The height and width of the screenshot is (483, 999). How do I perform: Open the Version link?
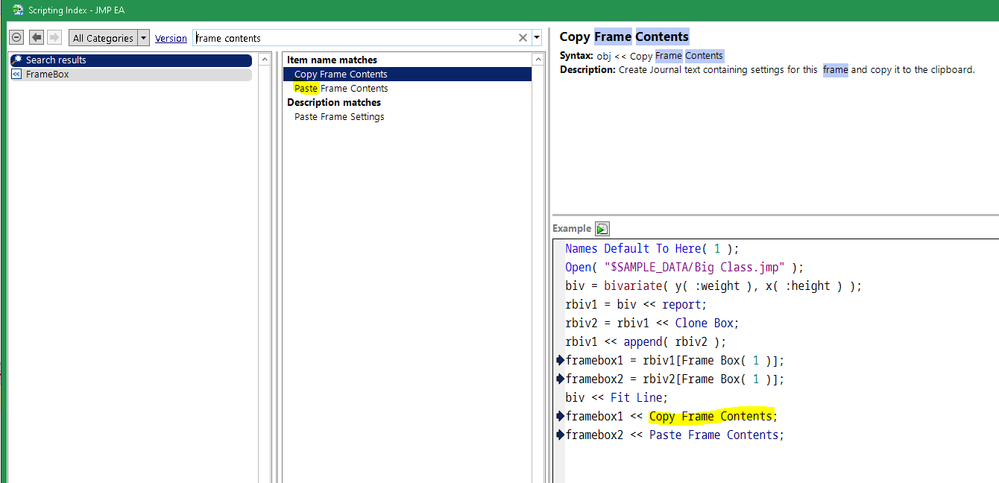[171, 38]
